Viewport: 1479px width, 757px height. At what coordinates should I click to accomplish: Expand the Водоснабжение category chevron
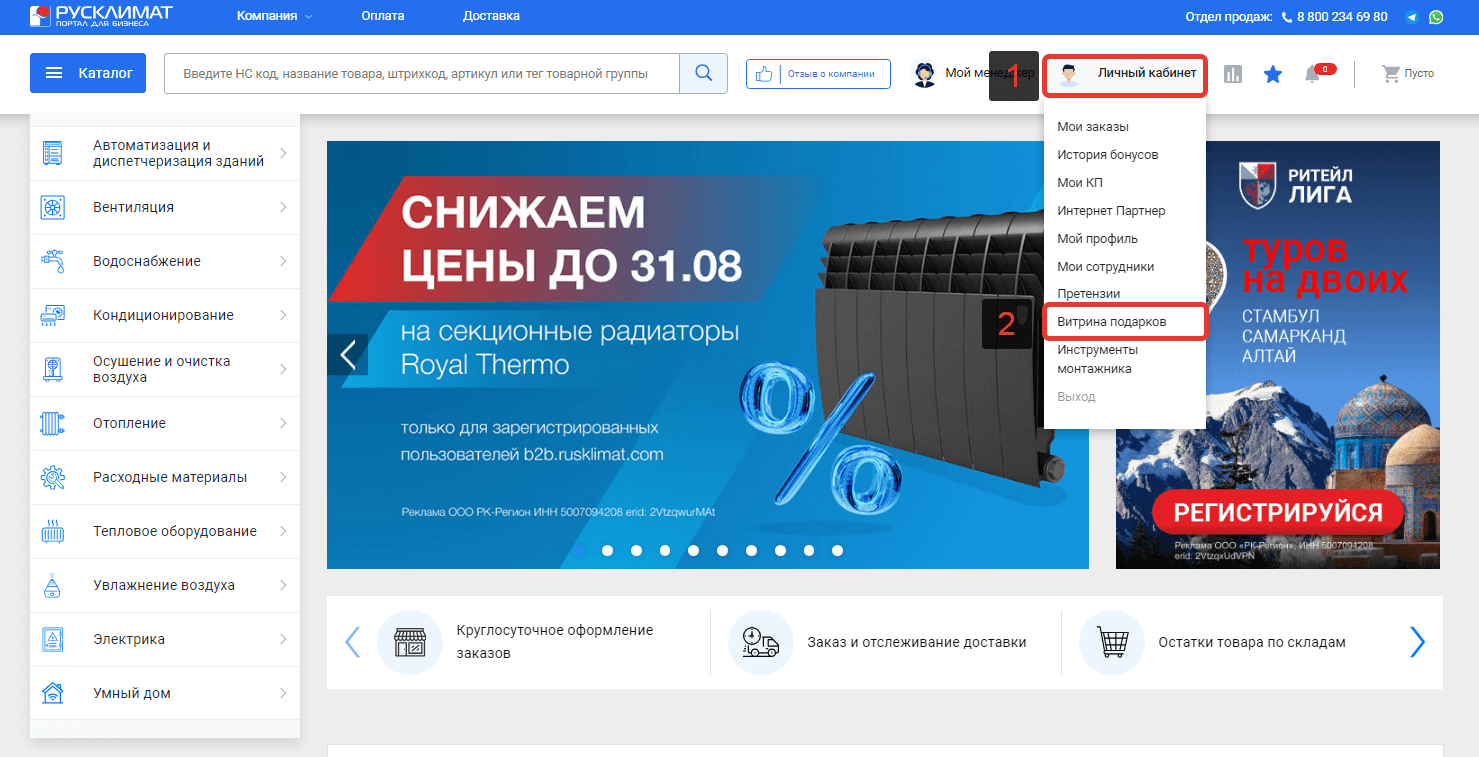(x=283, y=261)
